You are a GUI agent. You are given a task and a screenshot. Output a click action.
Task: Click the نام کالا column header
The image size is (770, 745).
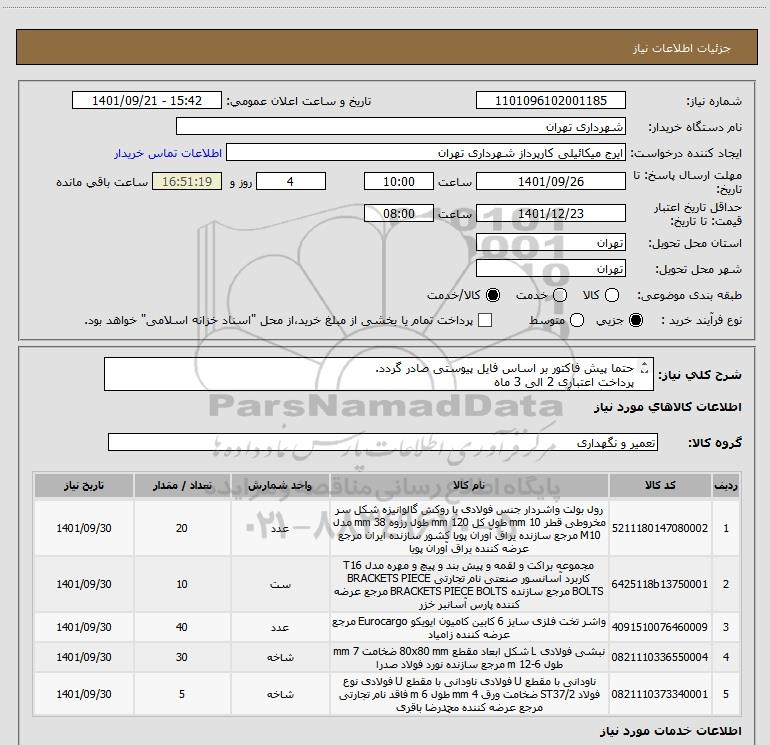[x=469, y=485]
